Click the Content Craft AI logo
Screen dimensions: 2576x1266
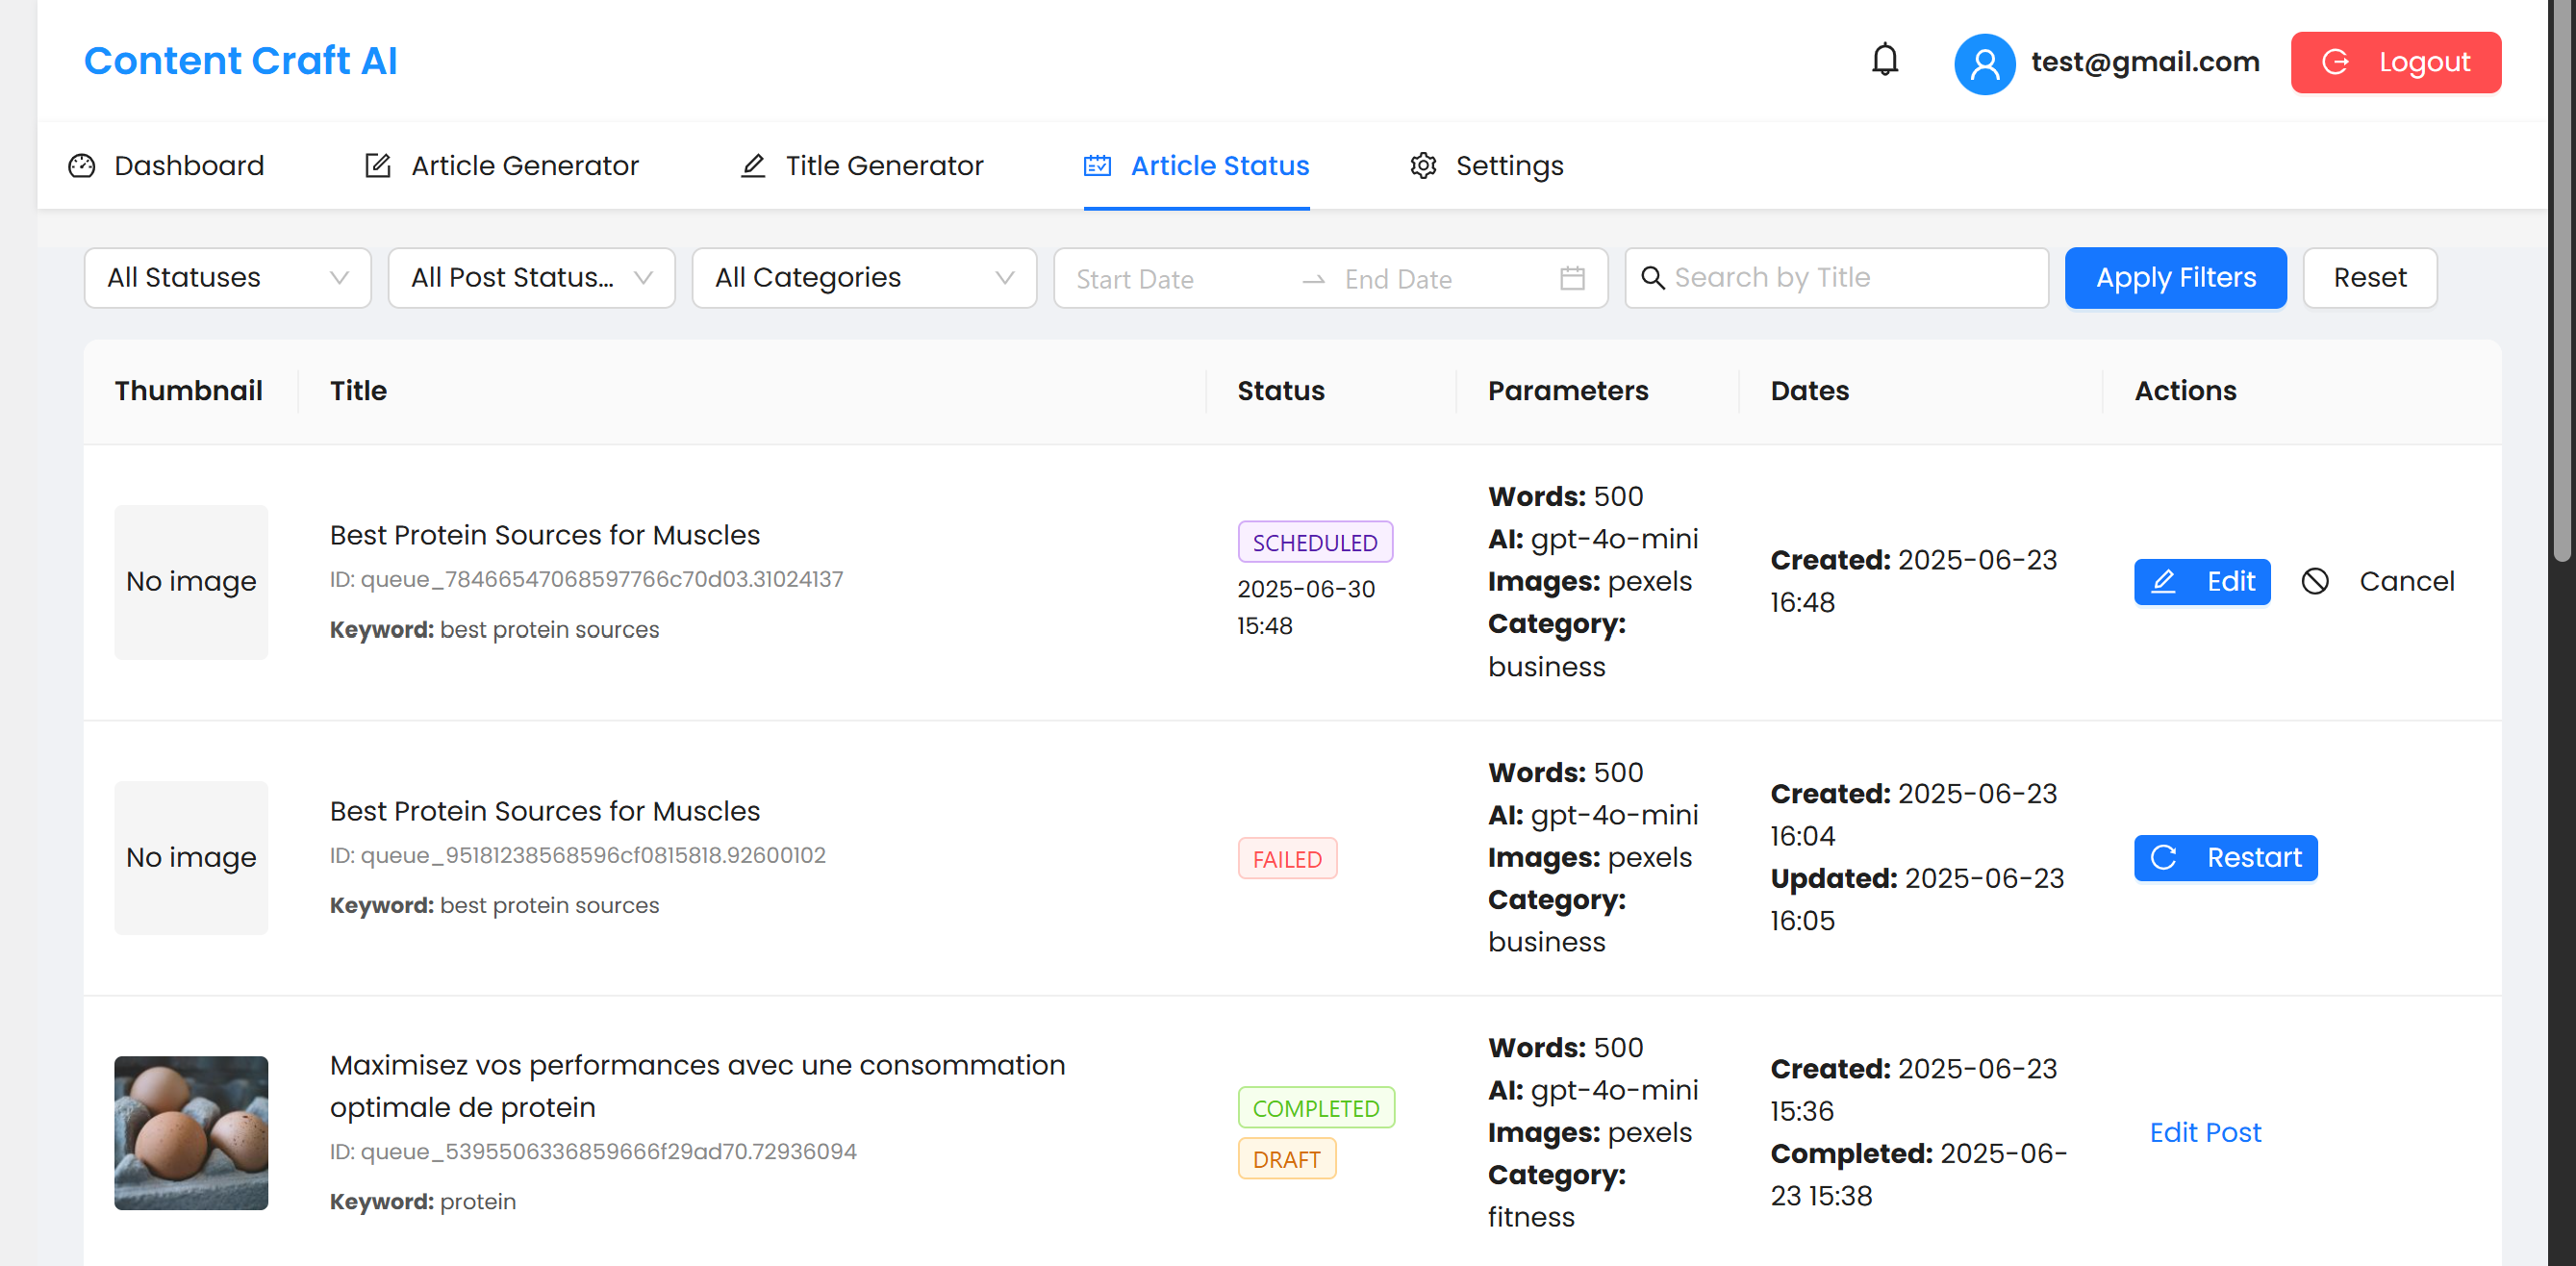pos(240,61)
